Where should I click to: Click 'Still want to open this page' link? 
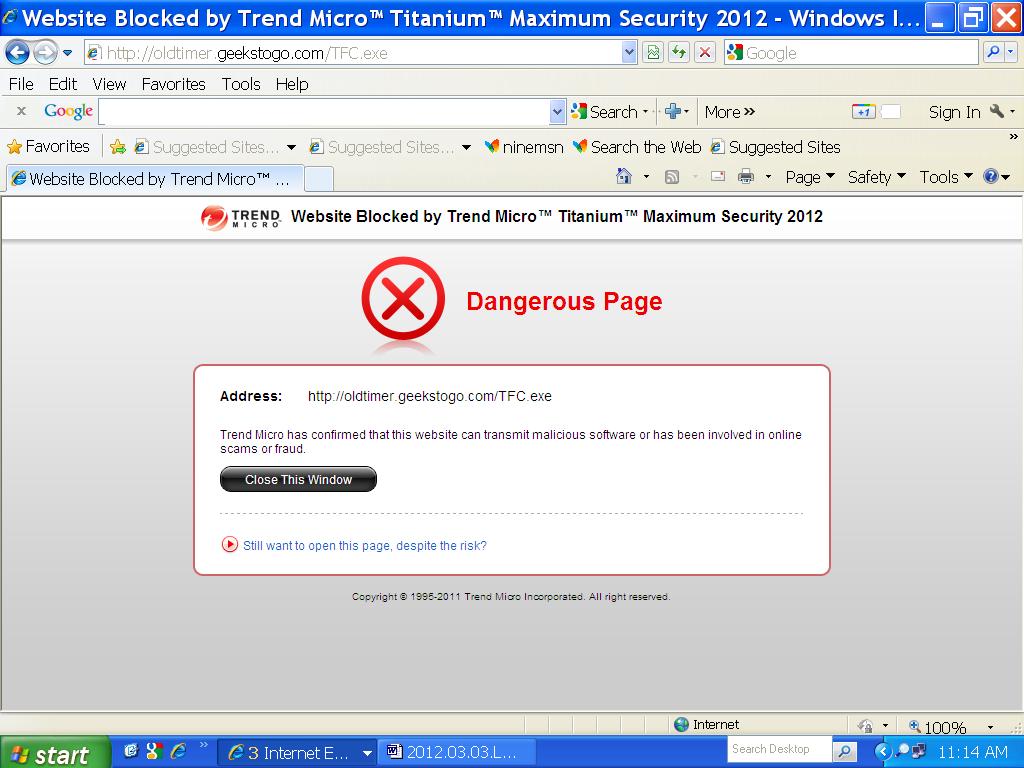click(x=365, y=545)
